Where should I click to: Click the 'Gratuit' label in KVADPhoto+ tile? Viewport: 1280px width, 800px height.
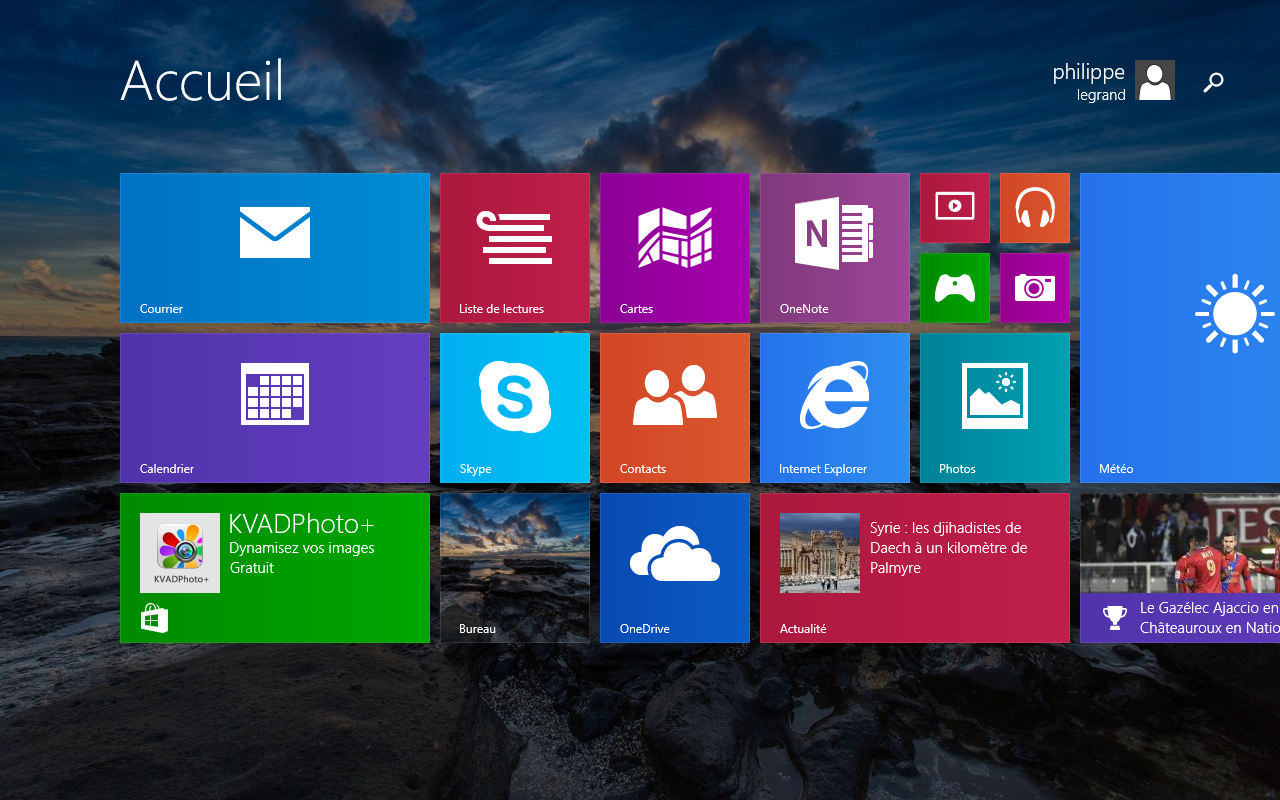[252, 568]
